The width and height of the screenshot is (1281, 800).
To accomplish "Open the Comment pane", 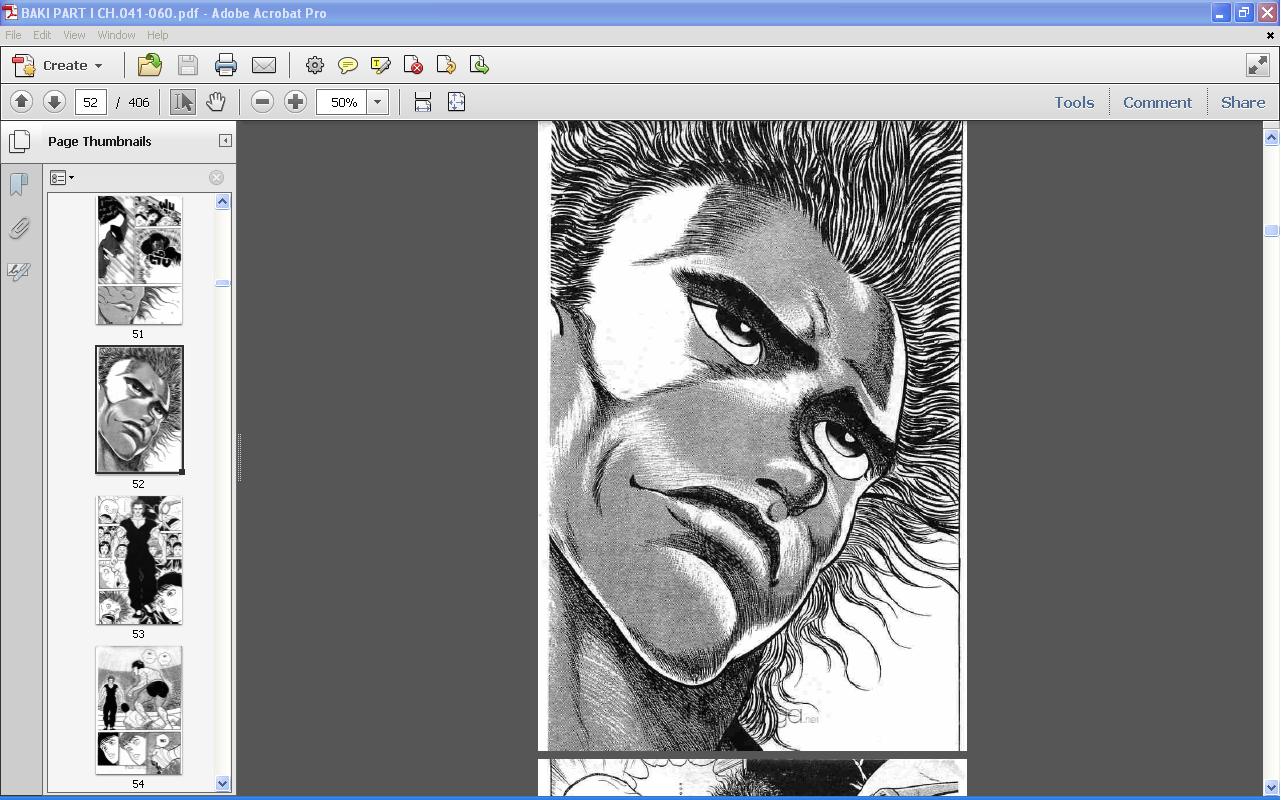I will click(x=1157, y=102).
